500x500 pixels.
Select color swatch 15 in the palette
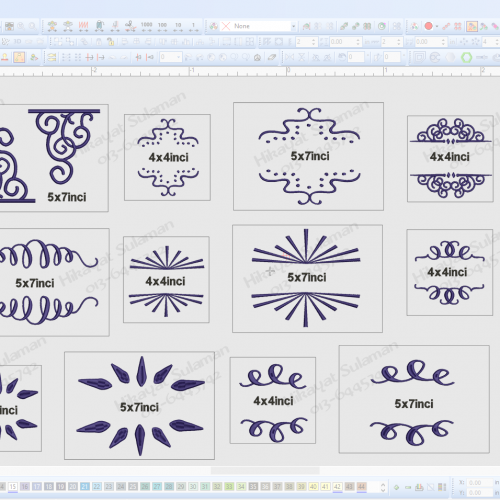pos(13,487)
